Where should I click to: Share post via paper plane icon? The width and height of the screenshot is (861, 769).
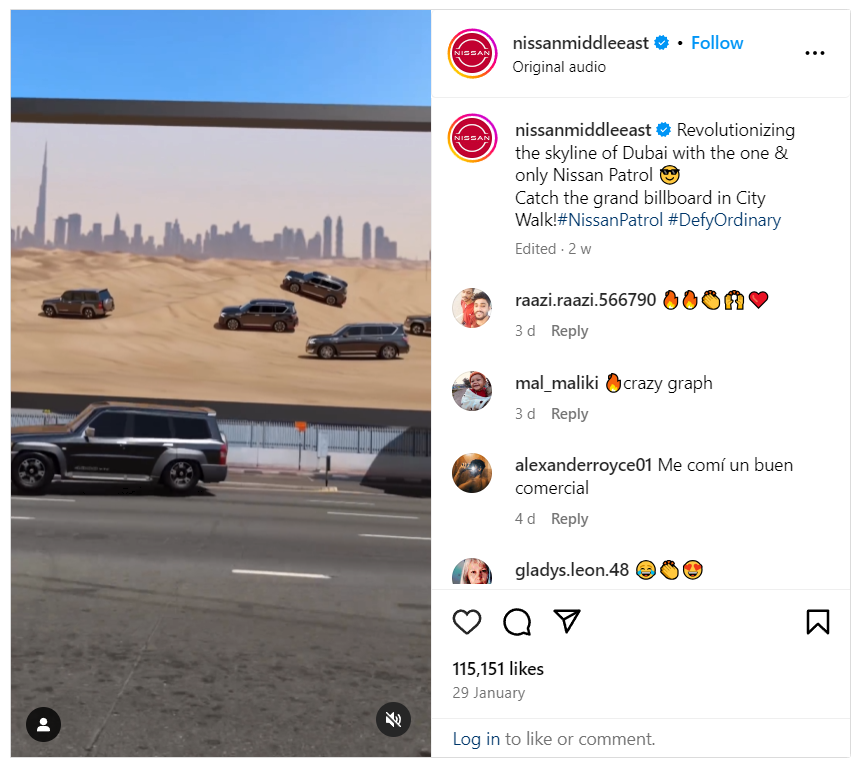pyautogui.click(x=567, y=621)
